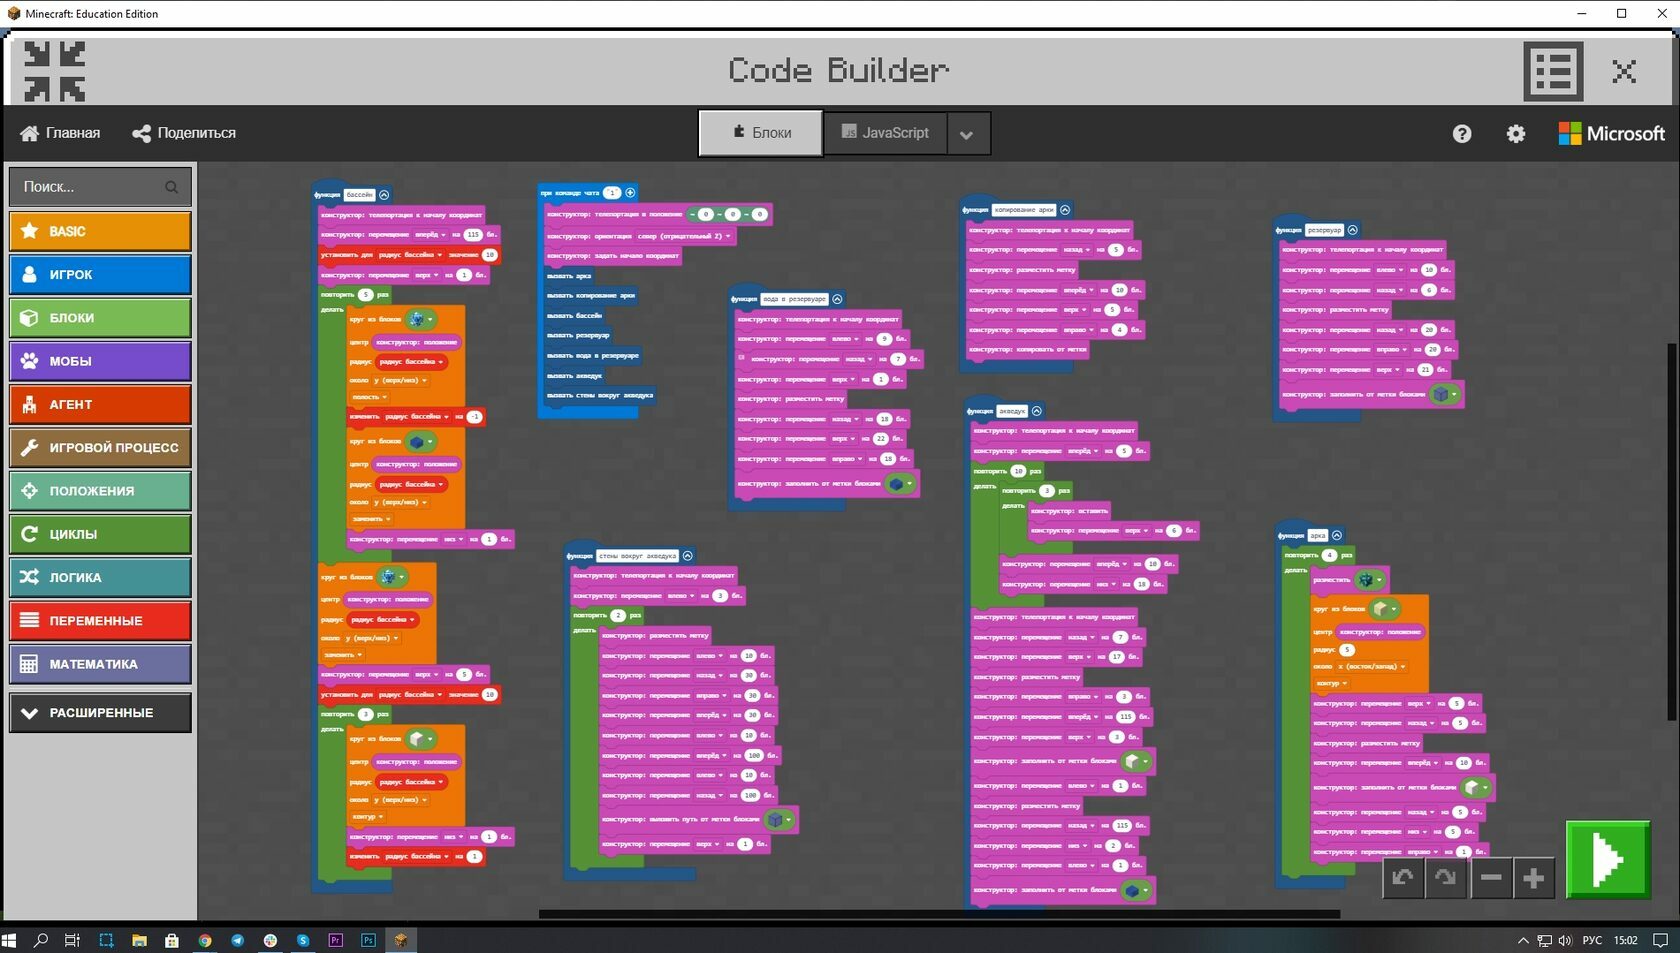Viewport: 1680px width, 953px height.
Task: Run the program with the green play button
Action: [x=1608, y=859]
